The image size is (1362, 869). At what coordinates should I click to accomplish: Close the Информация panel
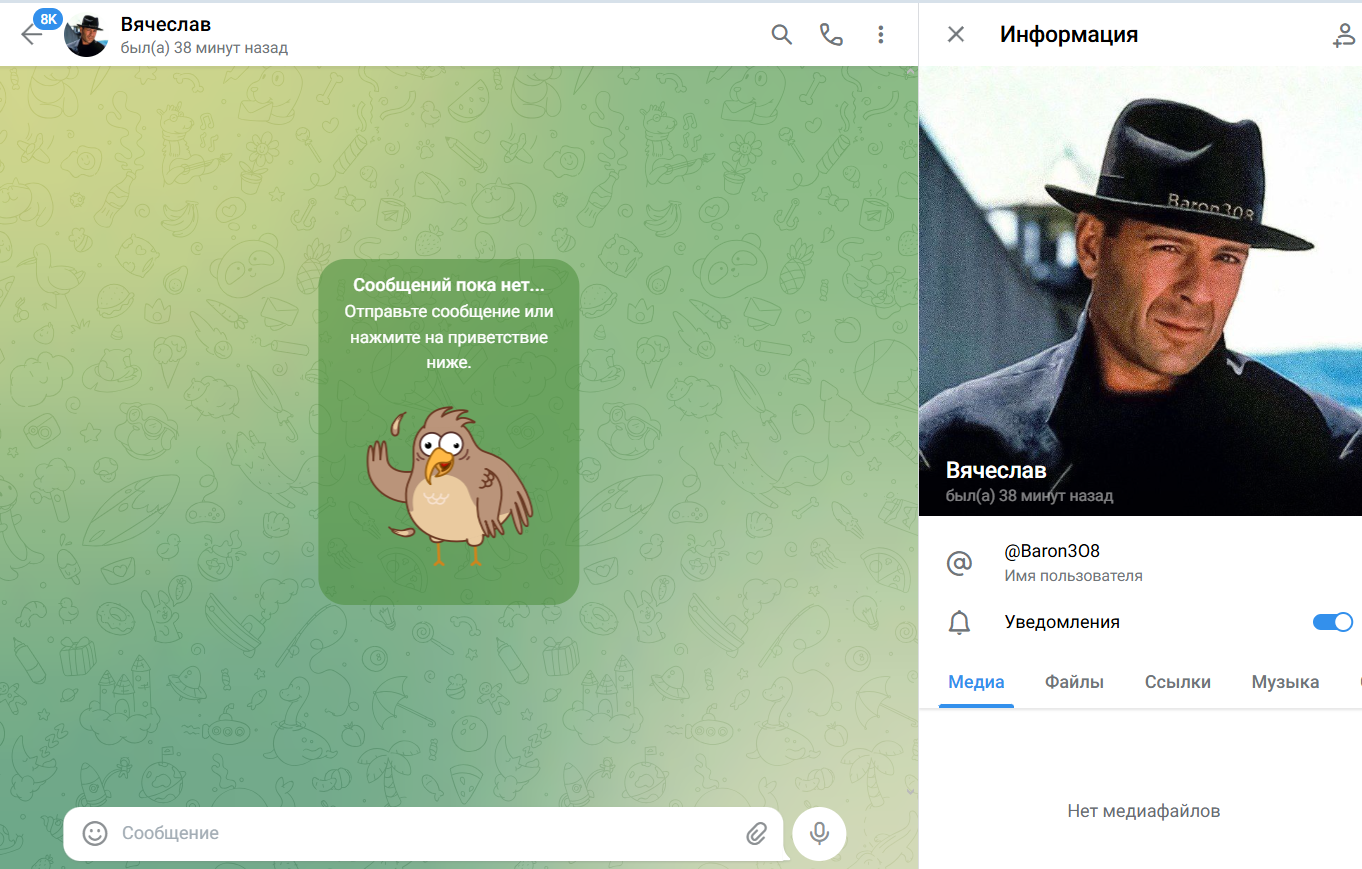956,35
